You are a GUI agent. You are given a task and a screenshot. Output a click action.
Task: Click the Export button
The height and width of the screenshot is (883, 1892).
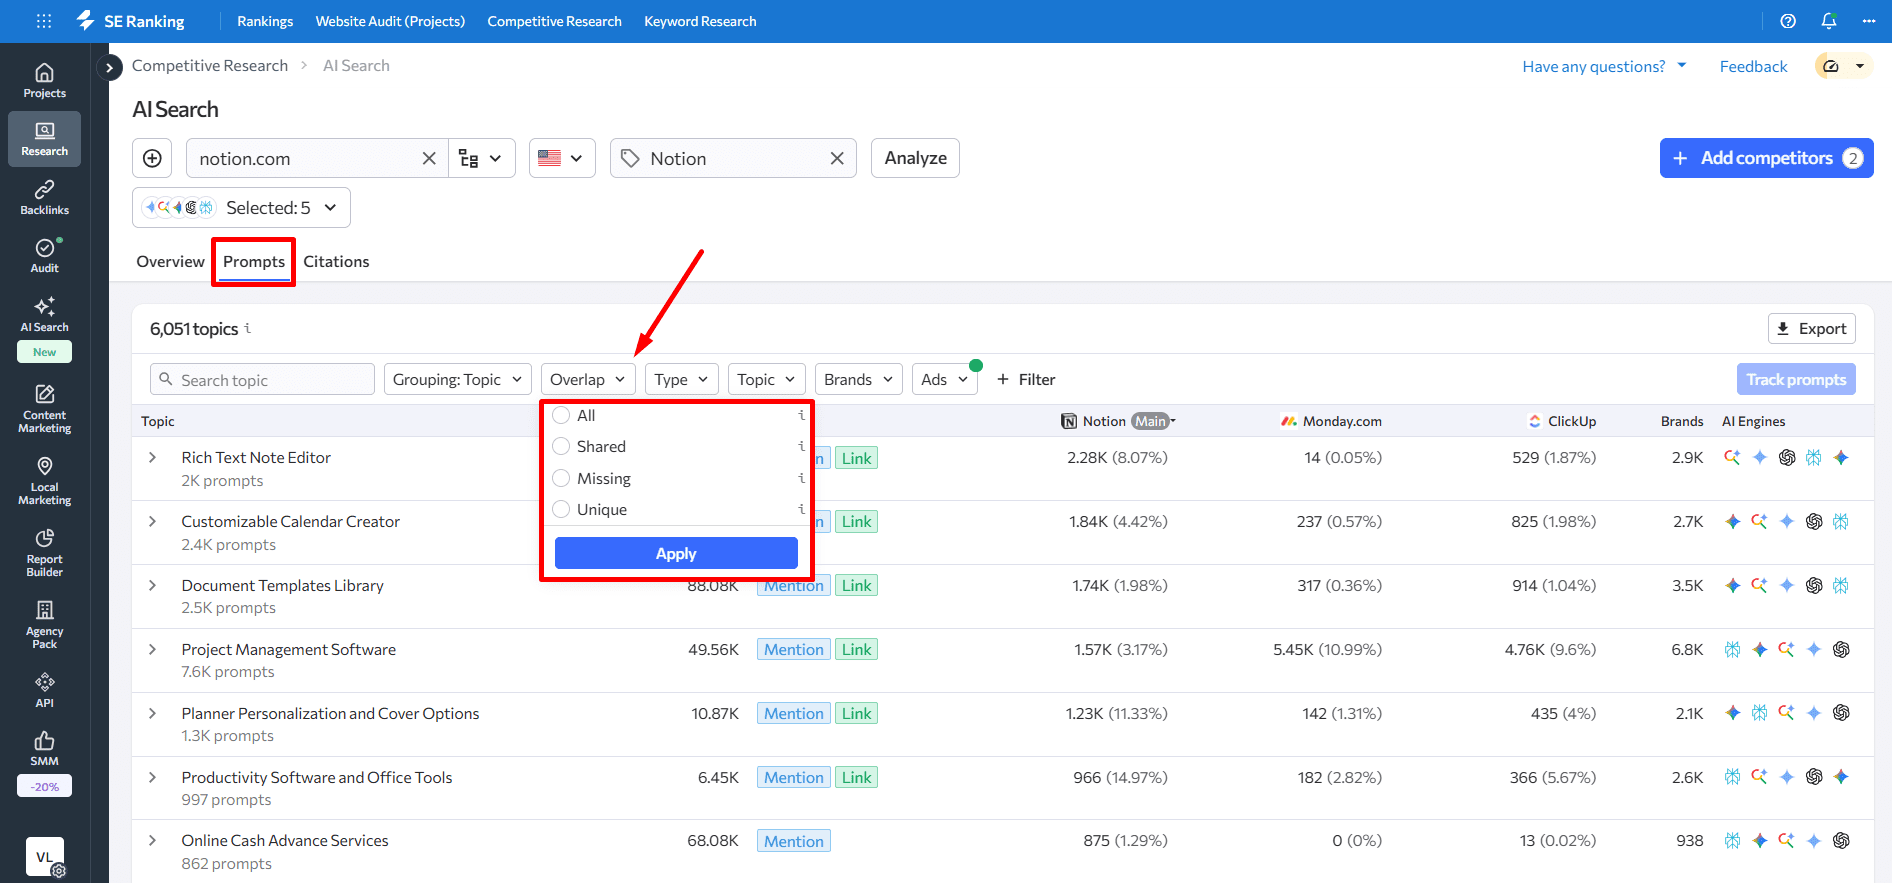[x=1811, y=328]
